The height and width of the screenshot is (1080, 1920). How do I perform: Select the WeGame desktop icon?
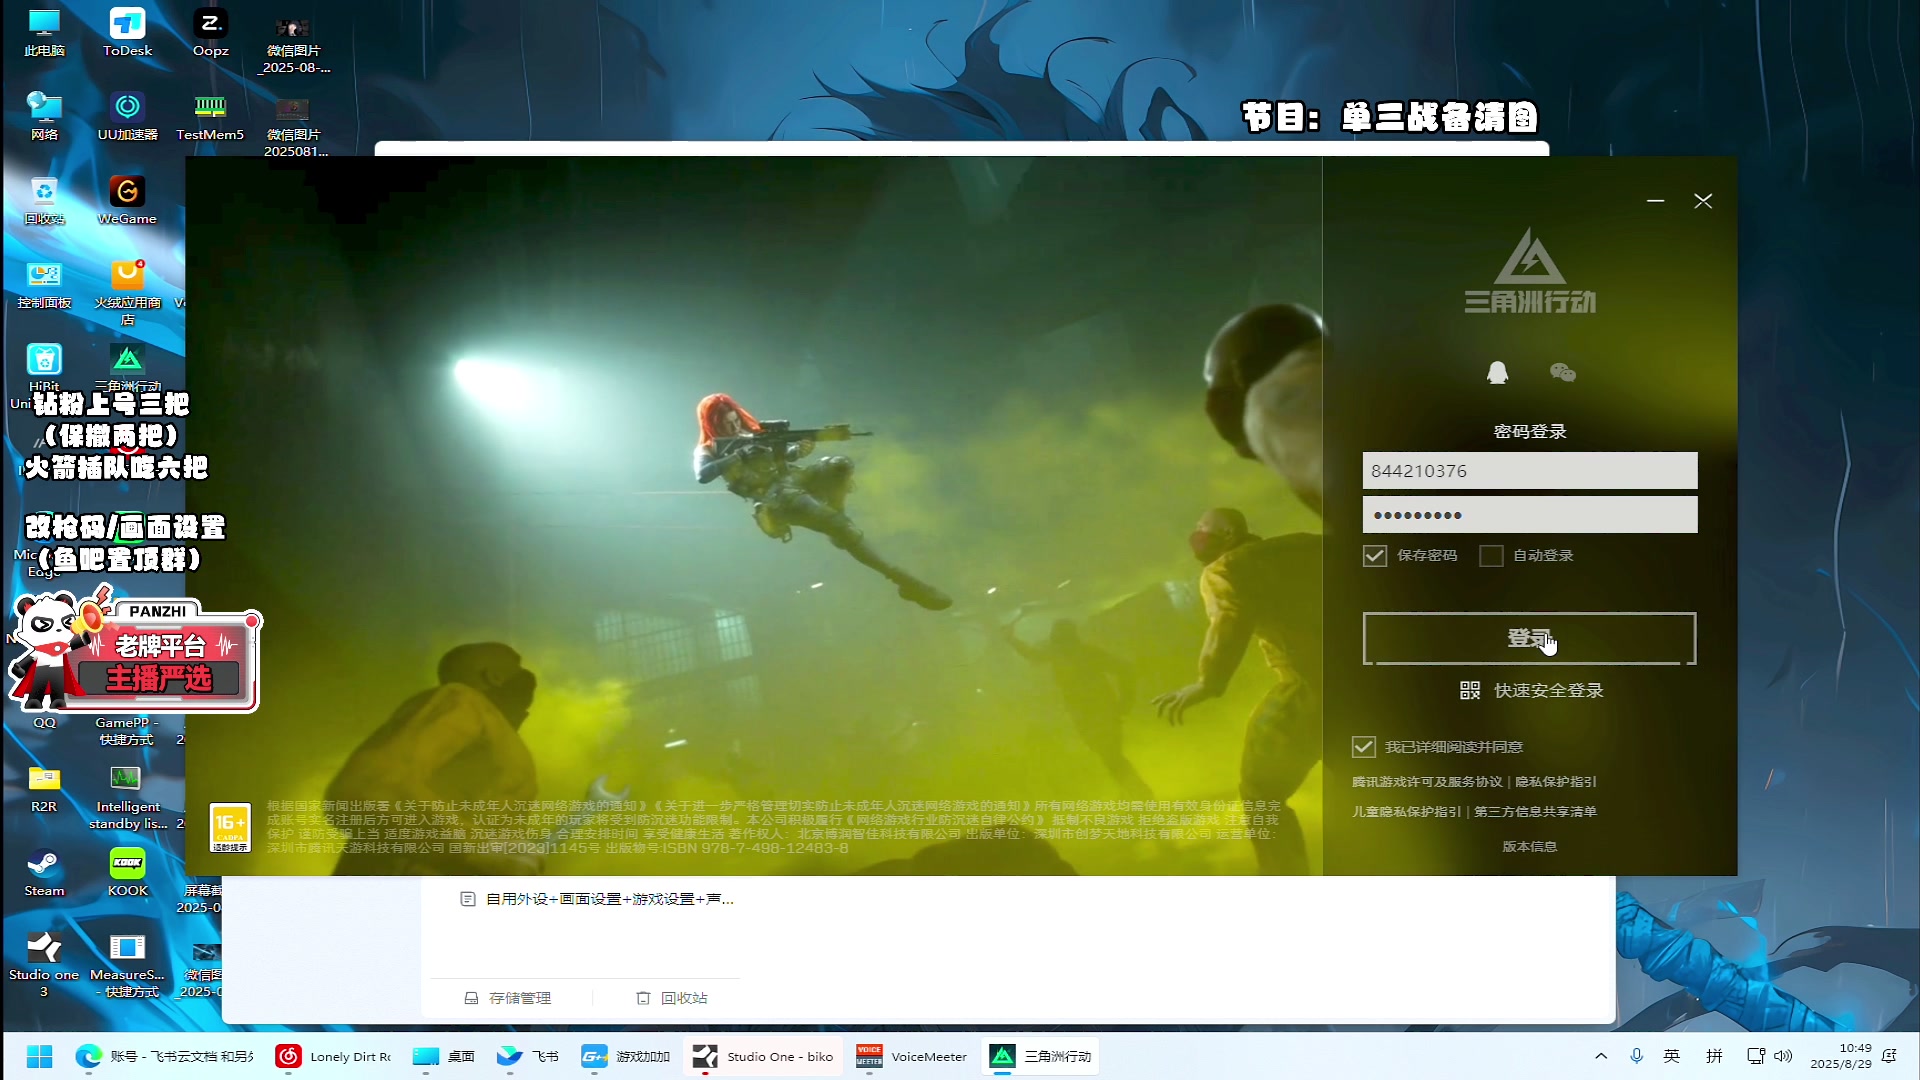(127, 201)
